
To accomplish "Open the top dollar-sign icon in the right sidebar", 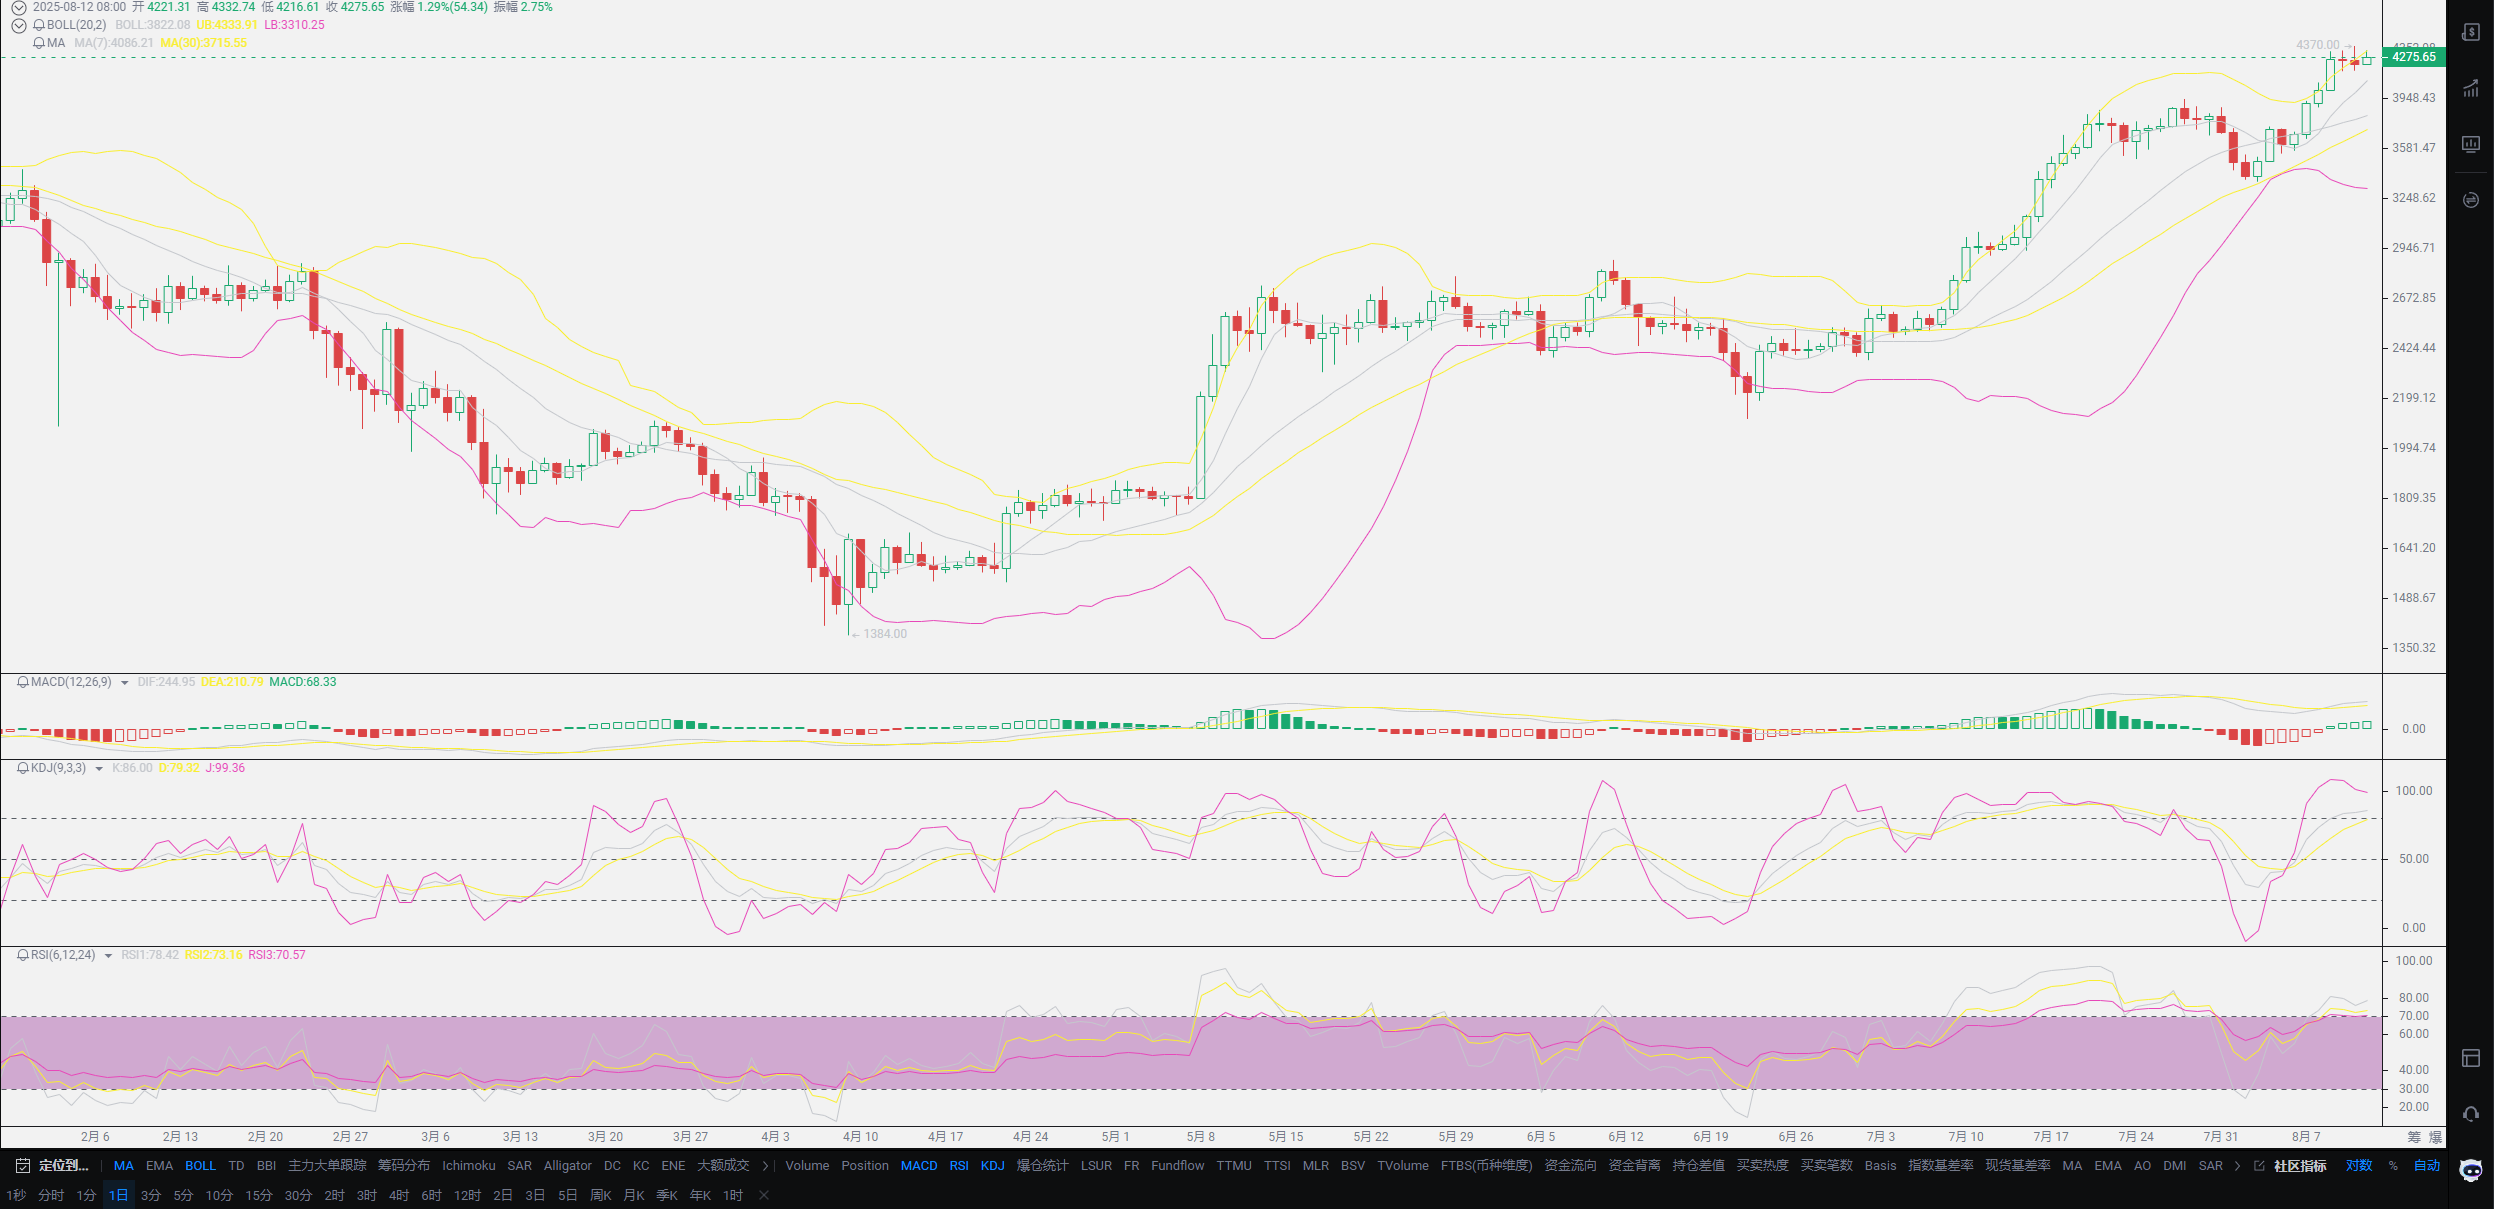I will pos(2470,32).
